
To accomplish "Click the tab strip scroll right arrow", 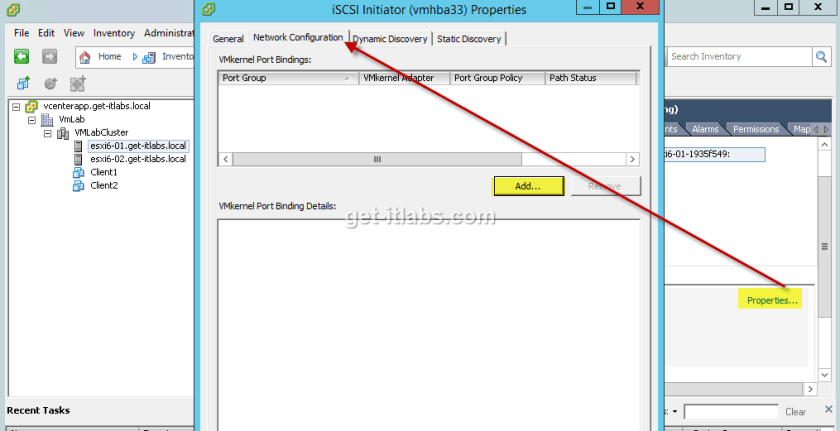I will (826, 130).
